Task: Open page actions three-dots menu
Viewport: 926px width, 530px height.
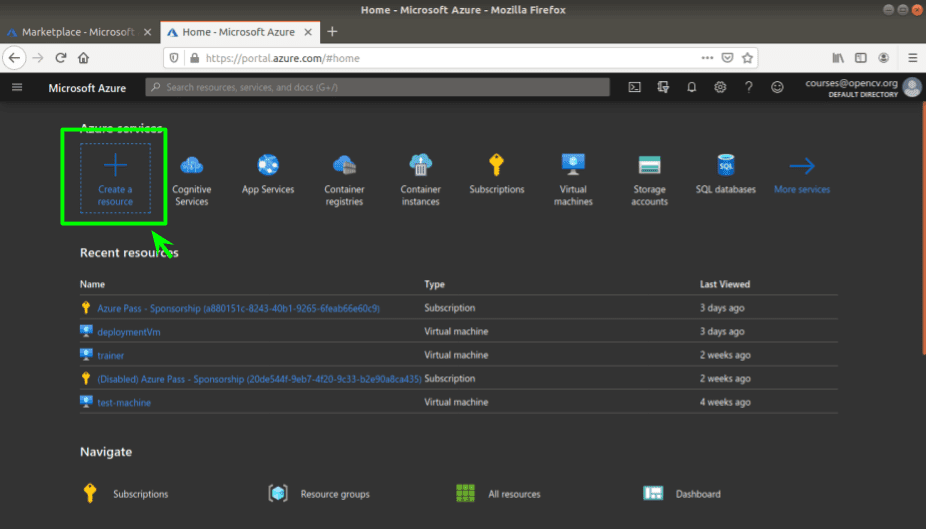Action: tap(707, 58)
